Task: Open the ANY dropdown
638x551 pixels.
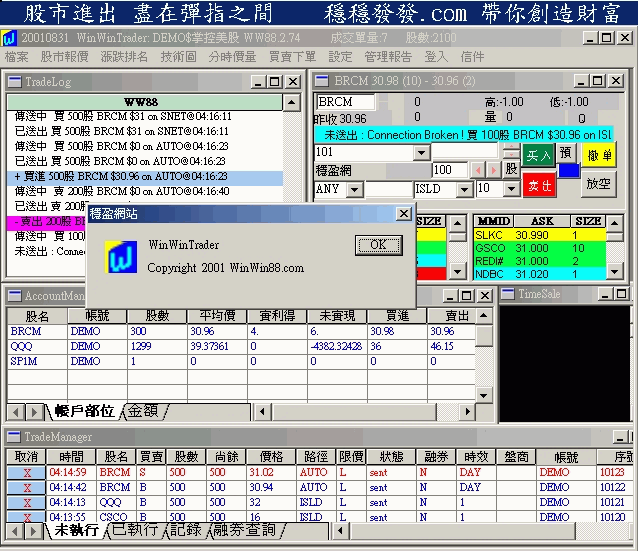Action: coord(354,190)
